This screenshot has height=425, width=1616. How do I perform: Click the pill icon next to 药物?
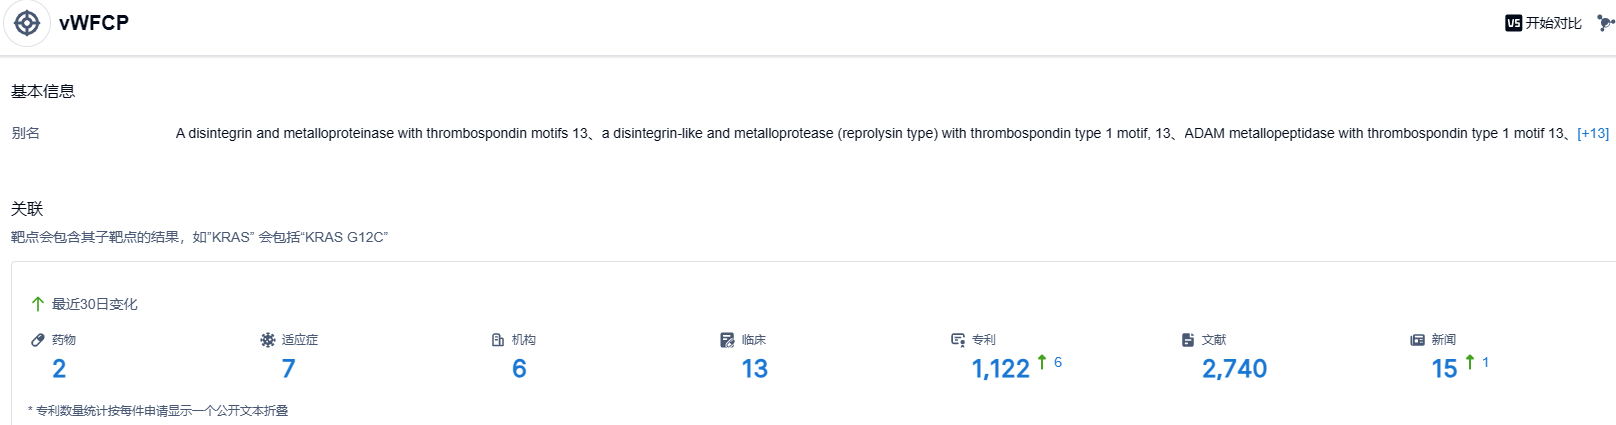click(x=38, y=340)
